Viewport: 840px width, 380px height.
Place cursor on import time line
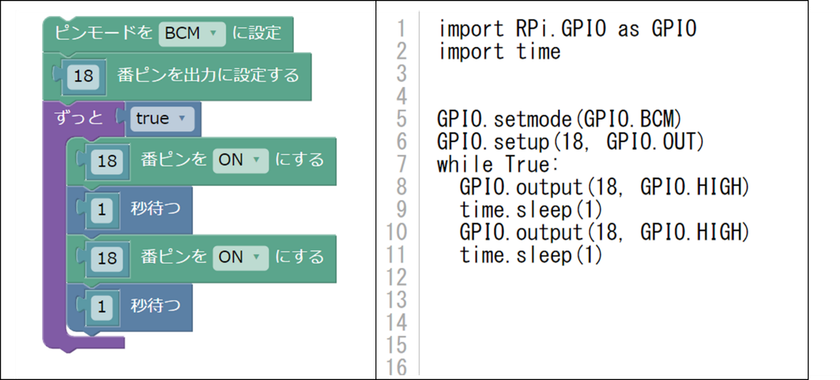tap(499, 51)
